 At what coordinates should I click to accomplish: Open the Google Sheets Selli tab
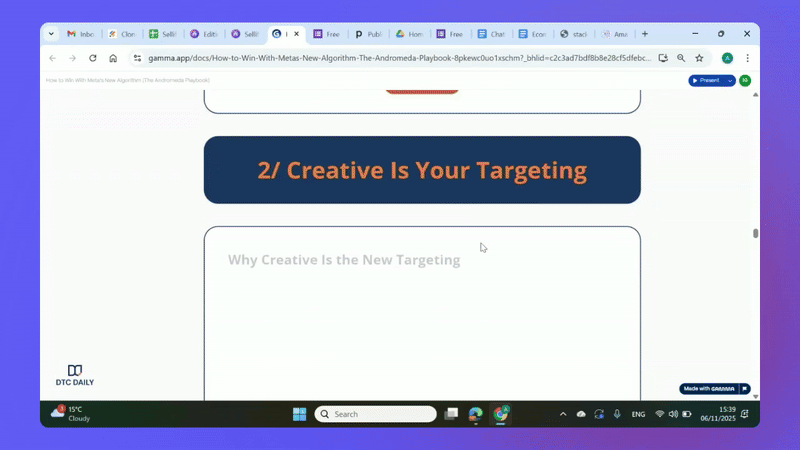point(163,34)
